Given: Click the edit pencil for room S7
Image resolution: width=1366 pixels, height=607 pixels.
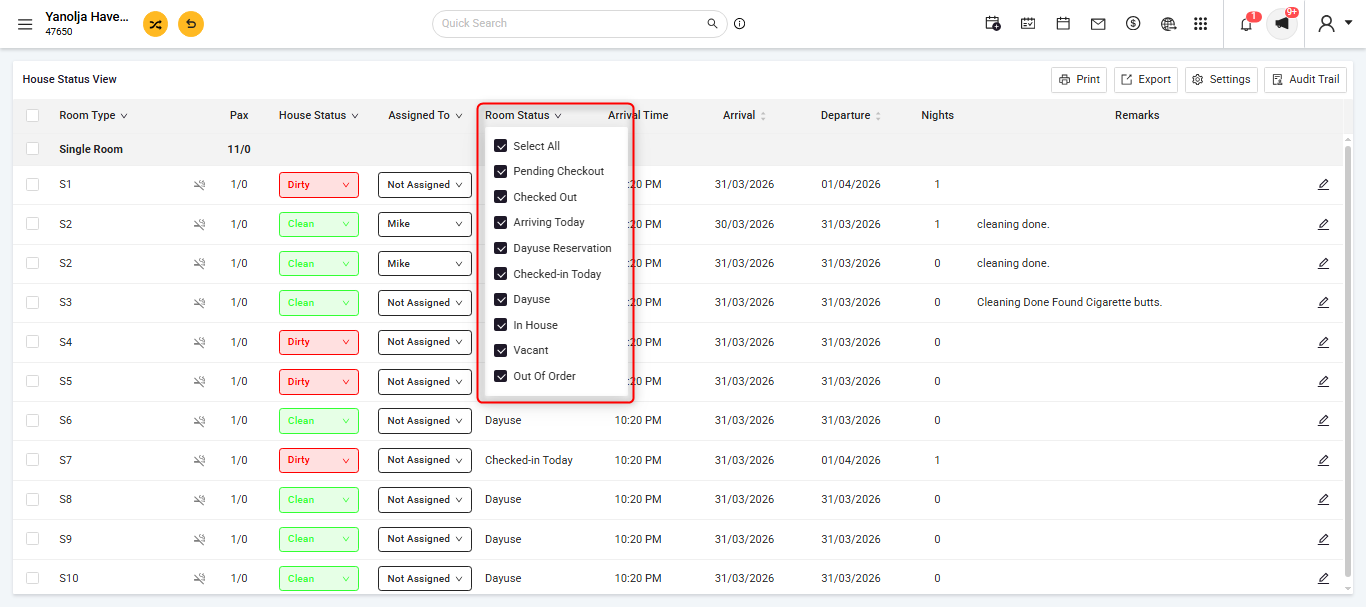Looking at the screenshot, I should (1323, 460).
